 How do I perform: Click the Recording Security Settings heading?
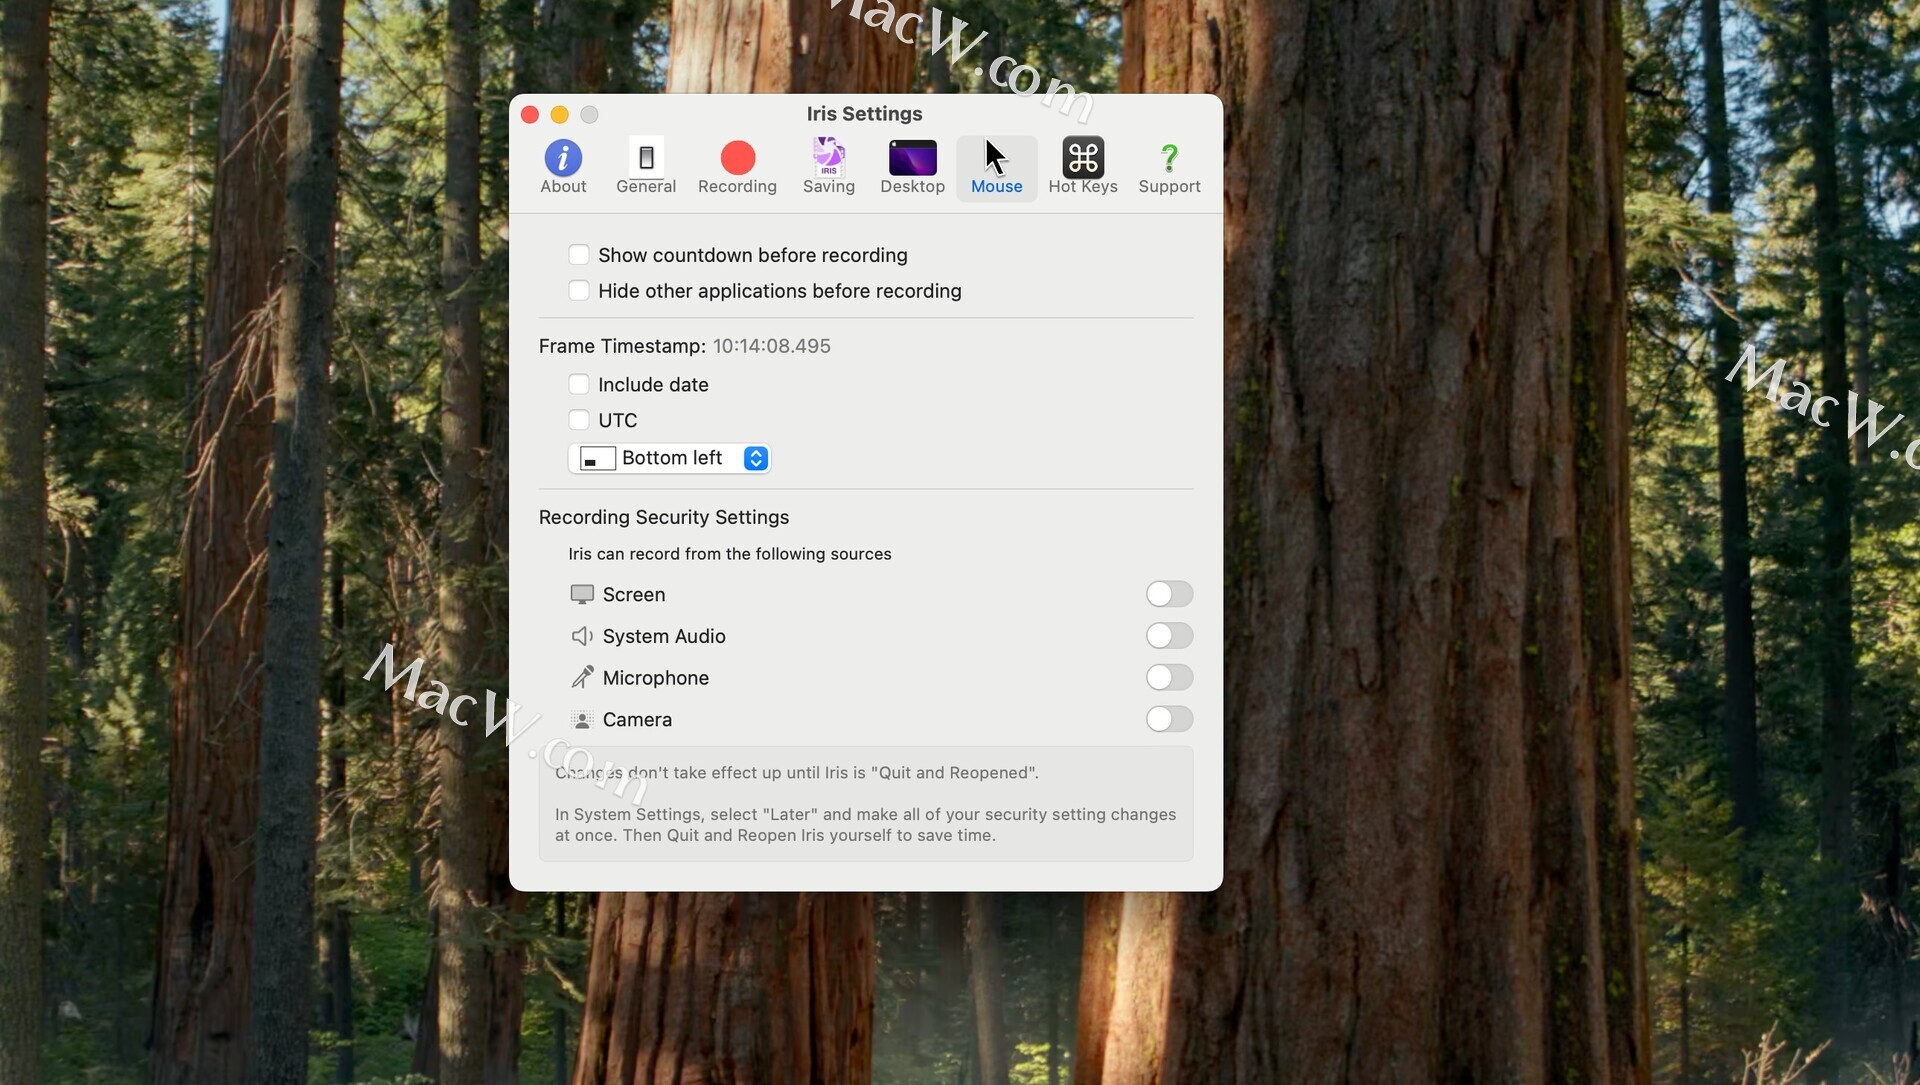point(664,517)
